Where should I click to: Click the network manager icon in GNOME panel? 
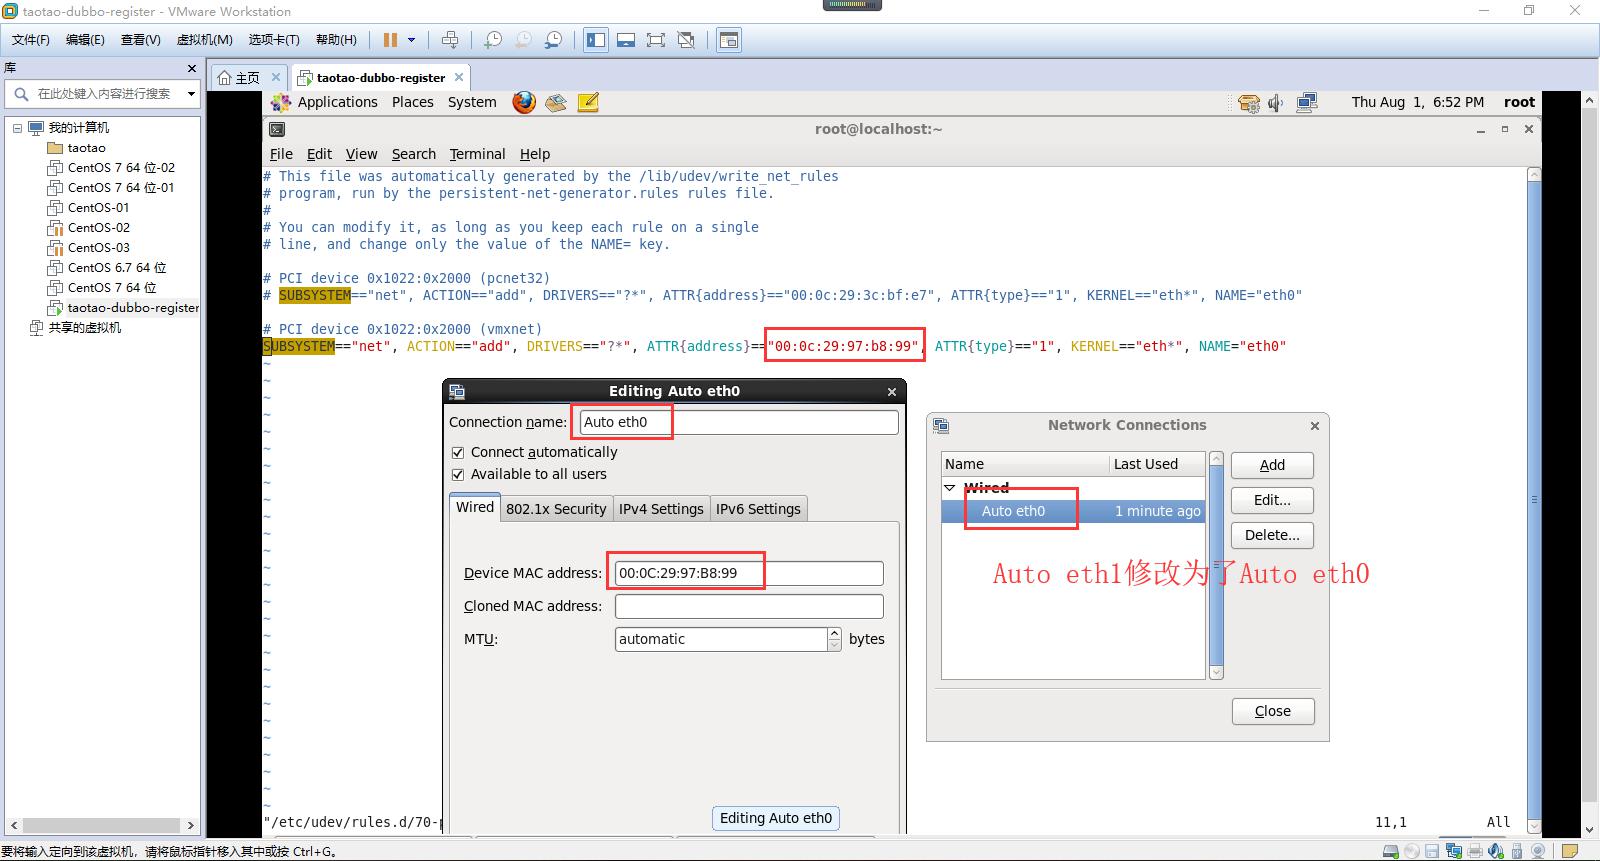(x=1306, y=102)
